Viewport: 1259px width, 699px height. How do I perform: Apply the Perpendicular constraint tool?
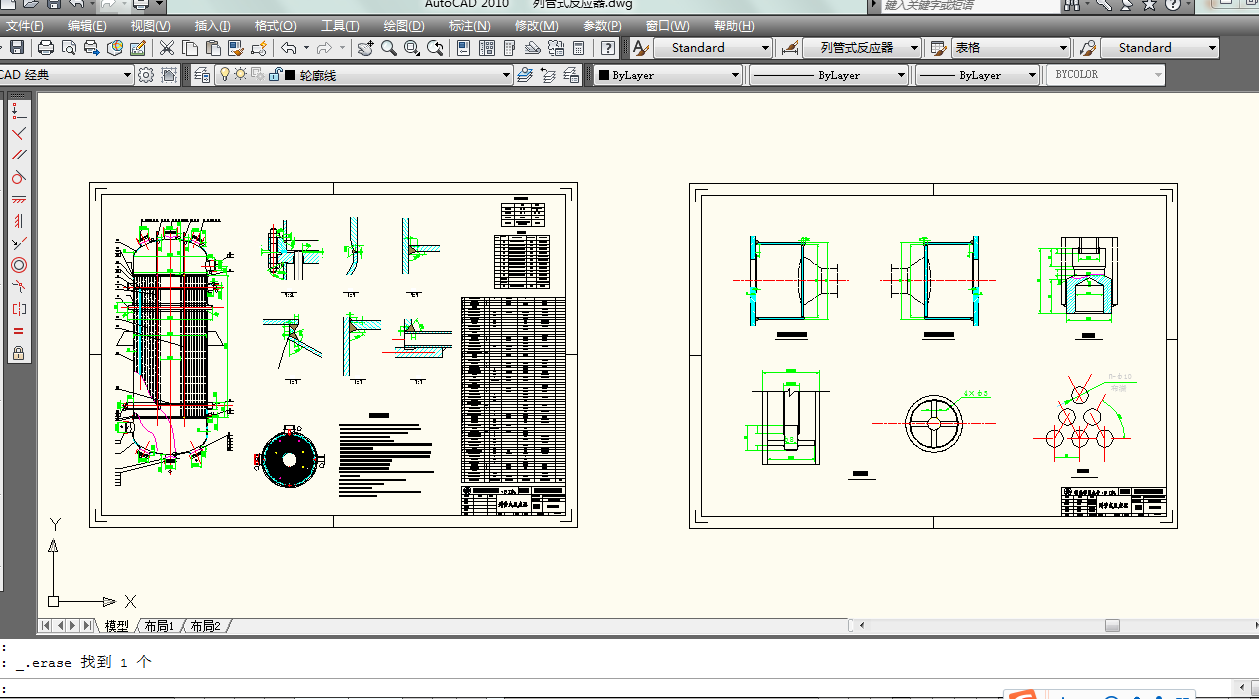click(18, 132)
